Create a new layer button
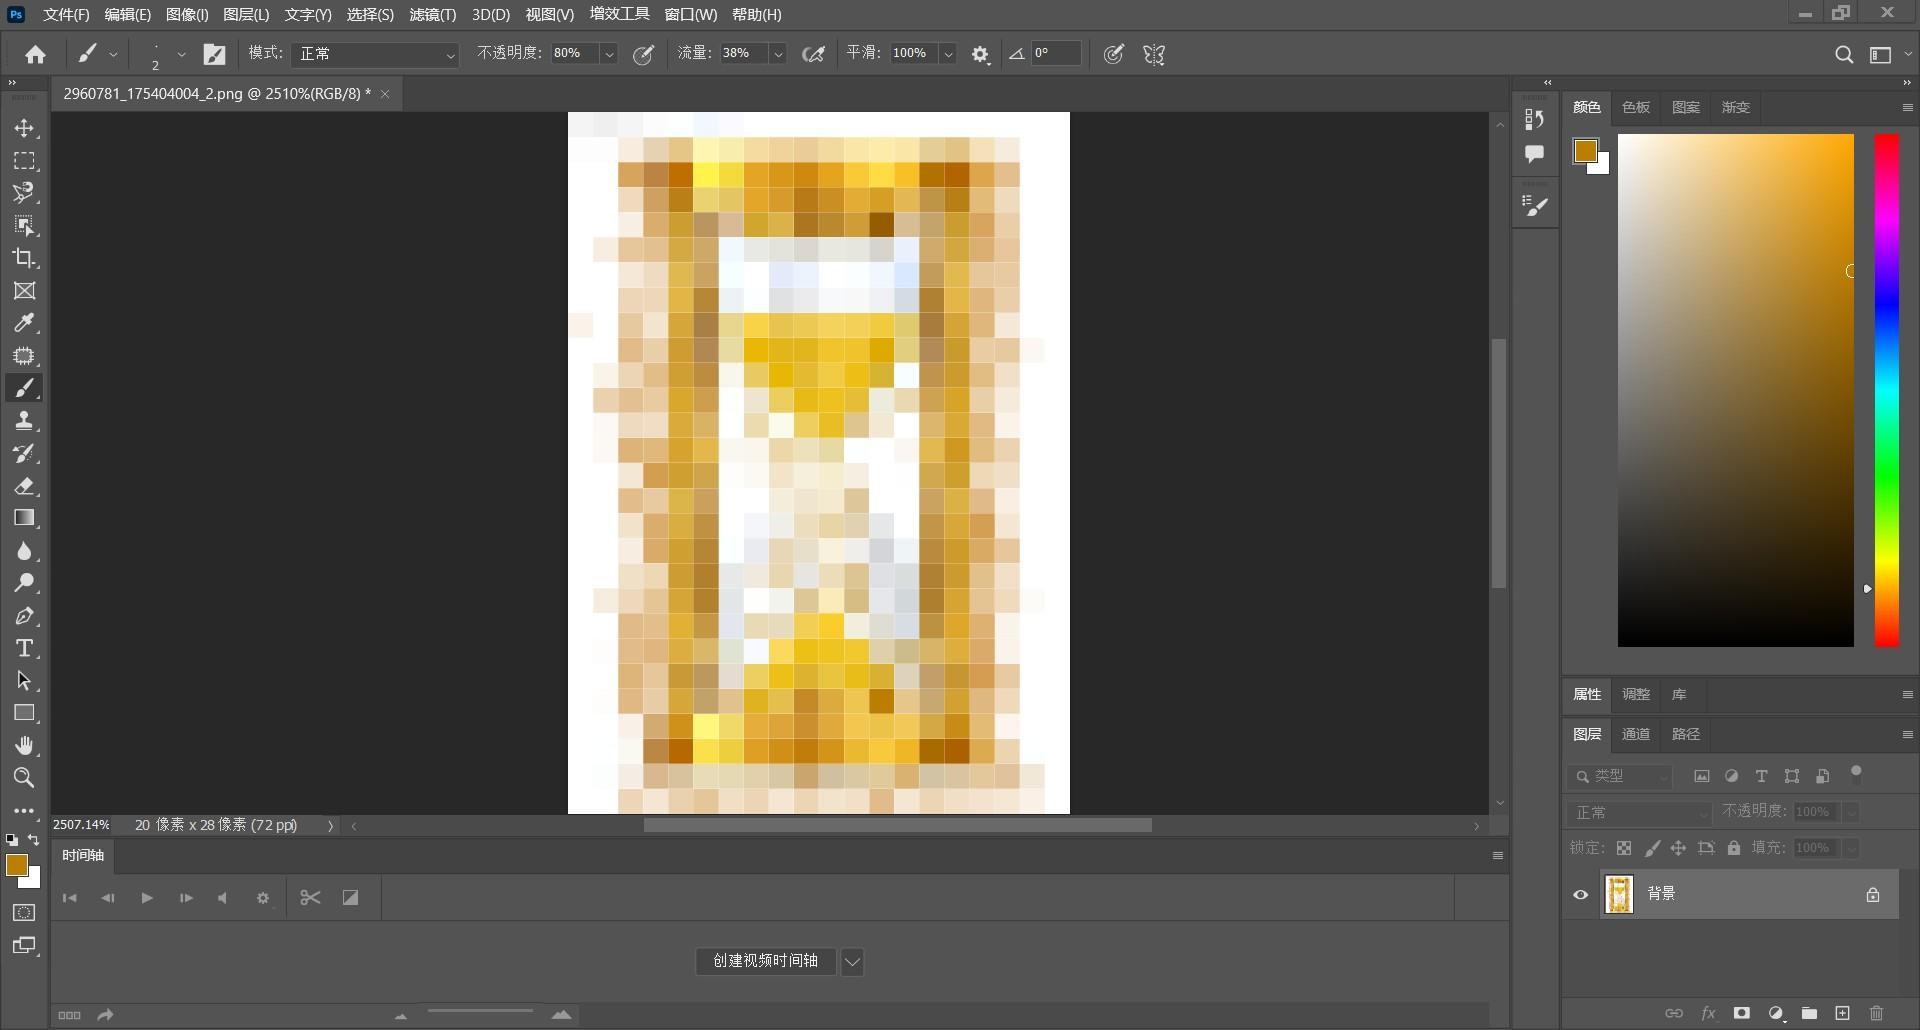1920x1030 pixels. 1843,1013
